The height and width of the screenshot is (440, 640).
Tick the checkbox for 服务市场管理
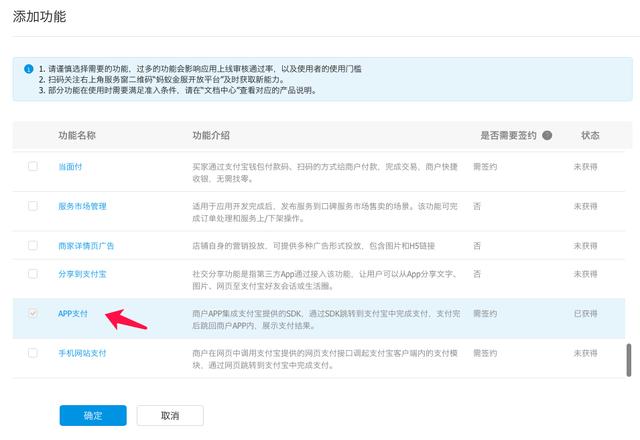point(33,206)
